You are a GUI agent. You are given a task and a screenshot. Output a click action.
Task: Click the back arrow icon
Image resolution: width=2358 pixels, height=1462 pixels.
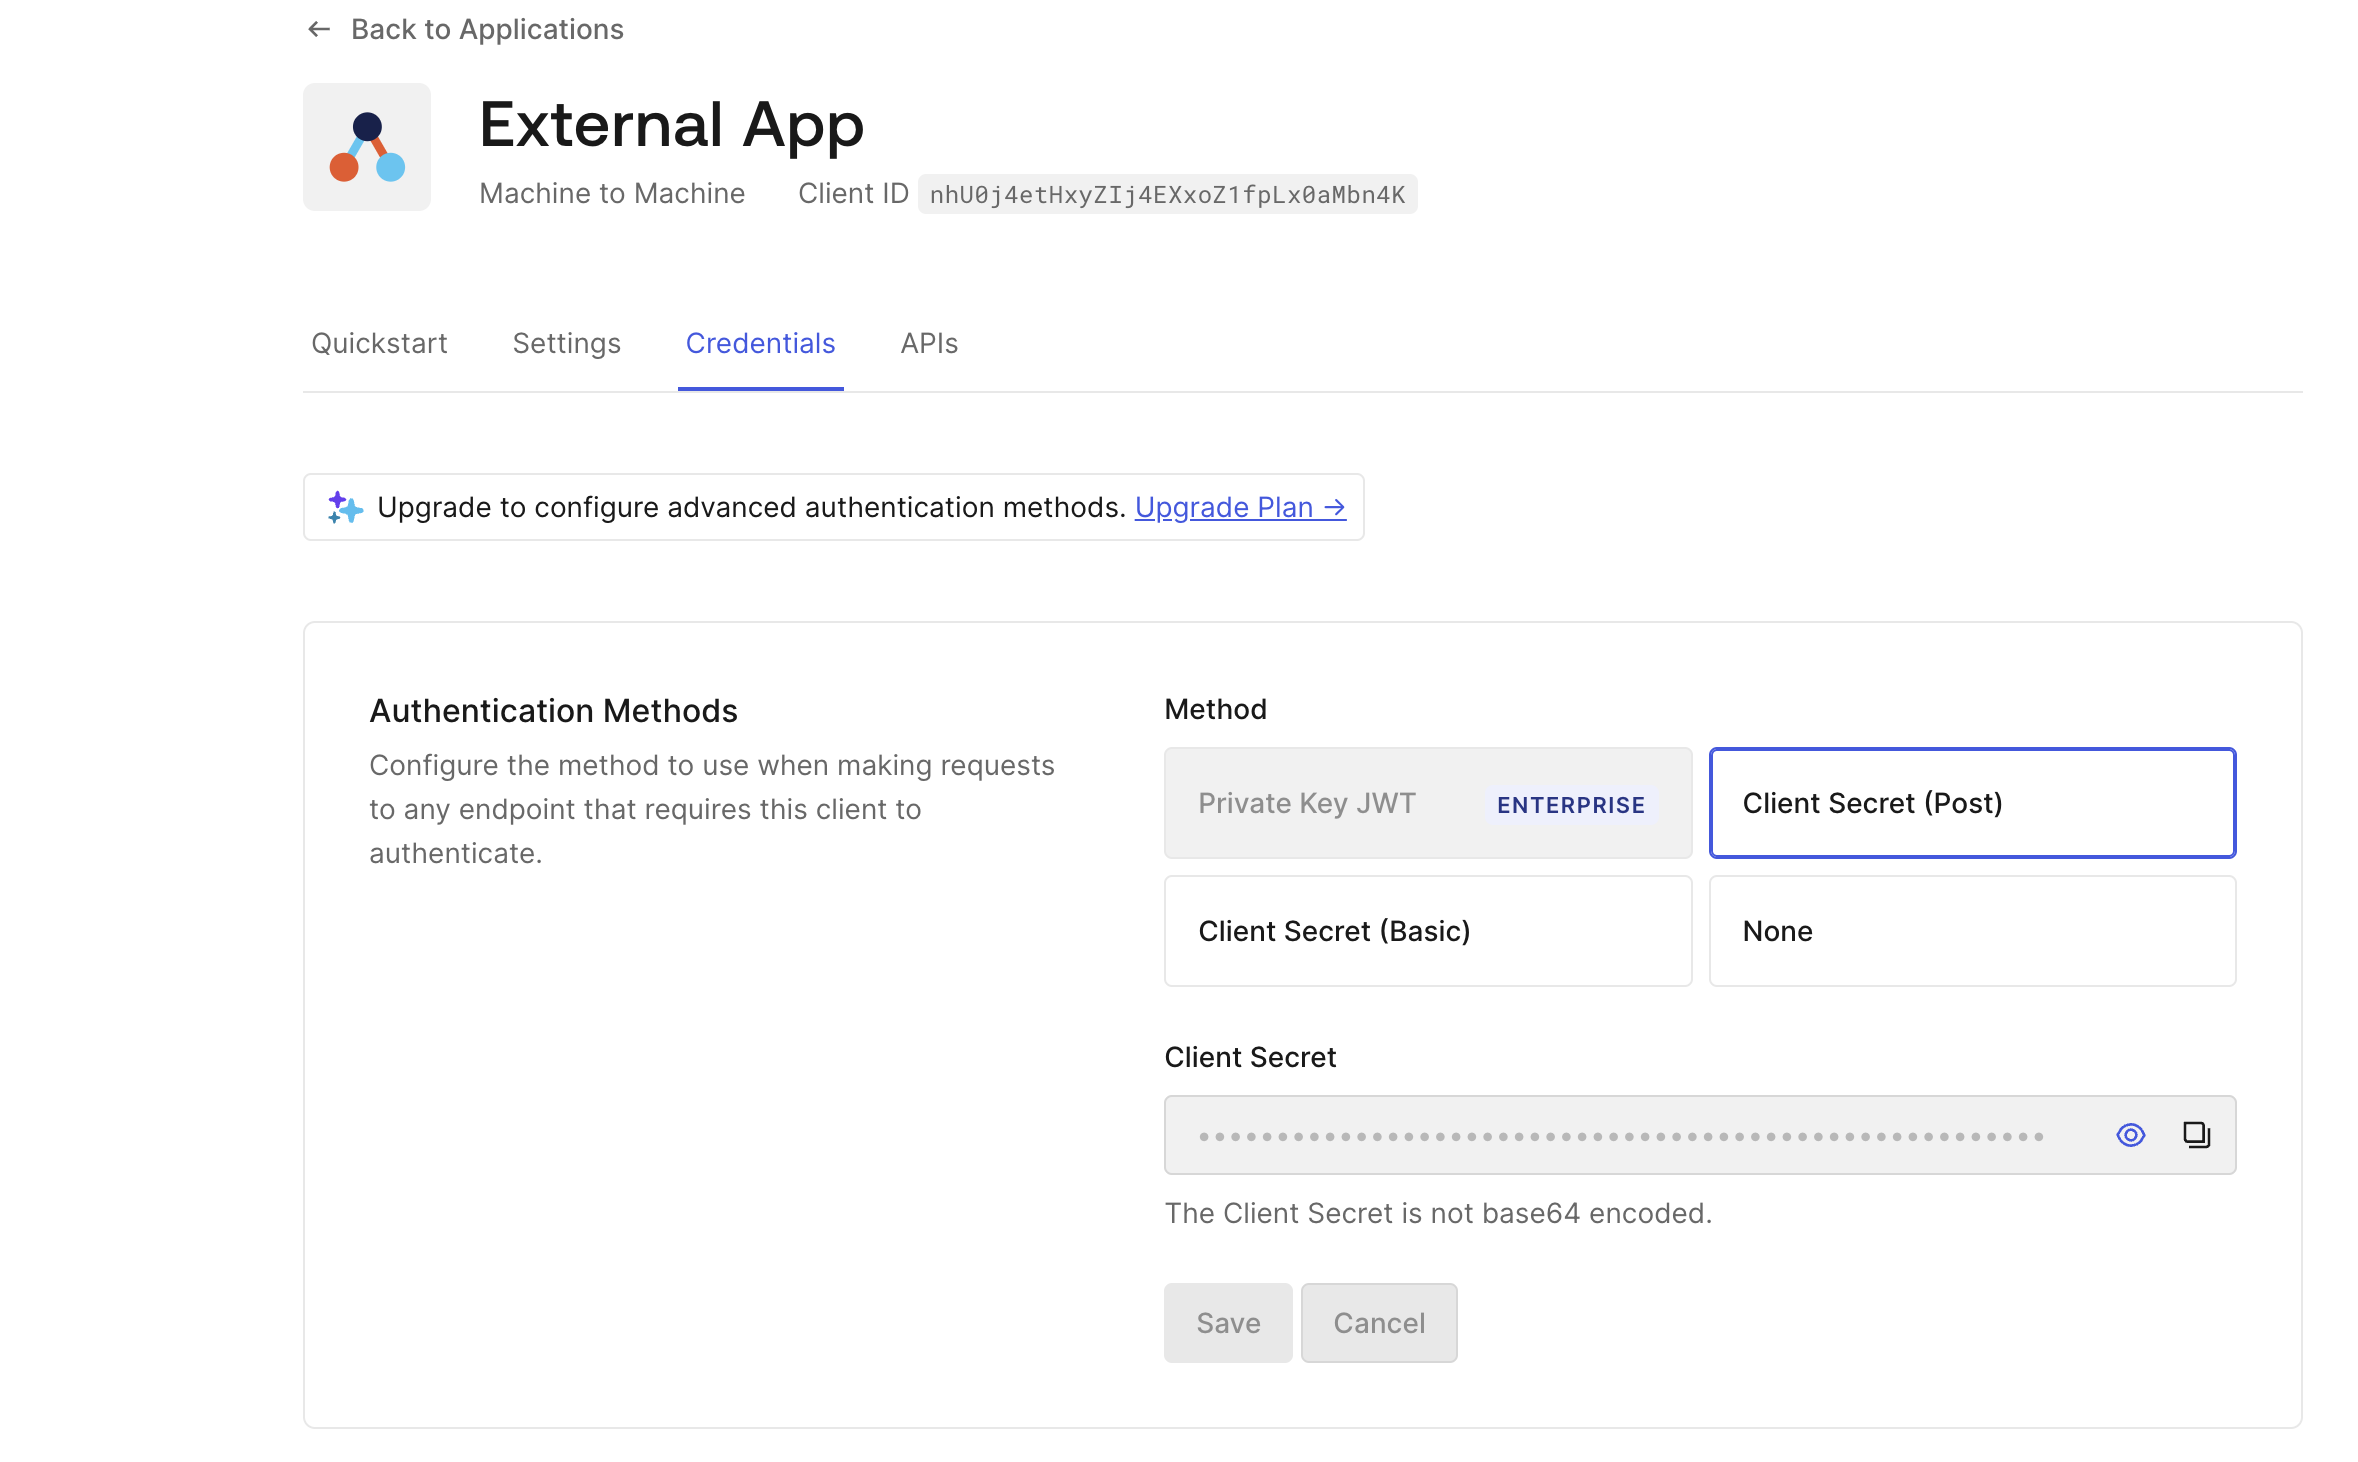(x=318, y=30)
